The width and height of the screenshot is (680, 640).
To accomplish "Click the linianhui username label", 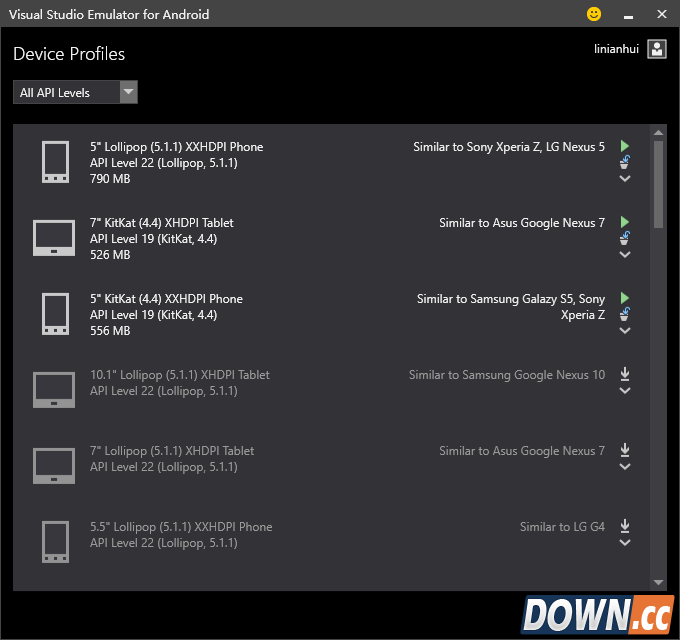I will pyautogui.click(x=616, y=49).
